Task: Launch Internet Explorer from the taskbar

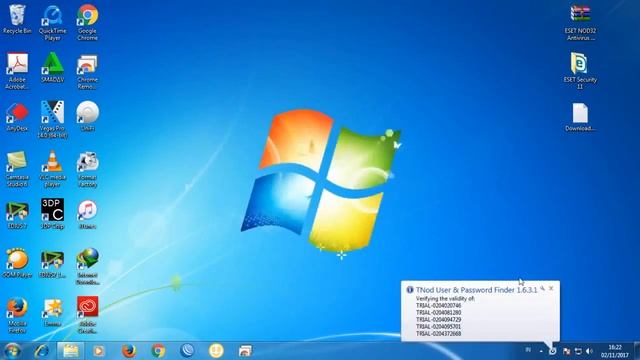Action: pos(41,351)
